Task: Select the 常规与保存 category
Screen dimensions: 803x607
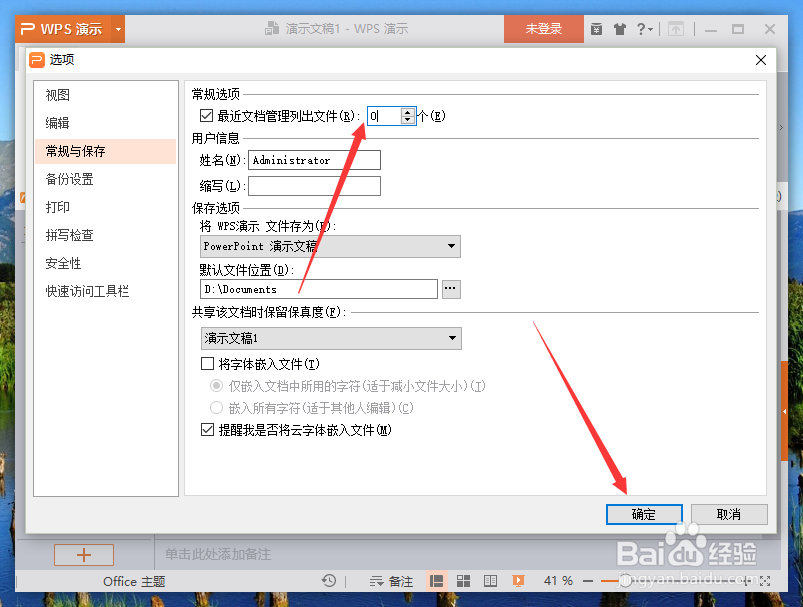Action: tap(105, 151)
